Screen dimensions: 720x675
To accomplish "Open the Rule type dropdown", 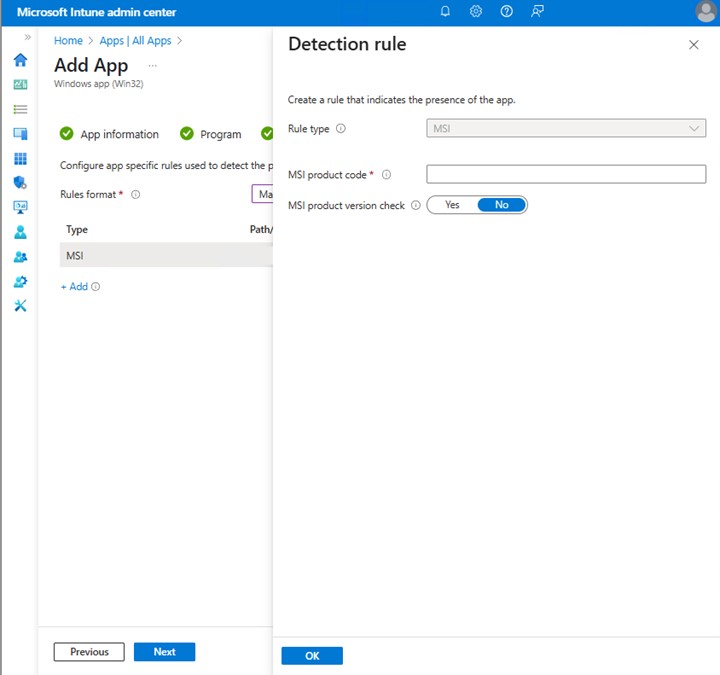I will pyautogui.click(x=566, y=129).
